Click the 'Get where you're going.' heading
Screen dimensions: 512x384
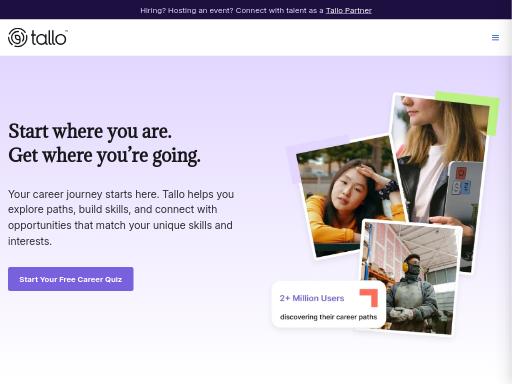[104, 156]
